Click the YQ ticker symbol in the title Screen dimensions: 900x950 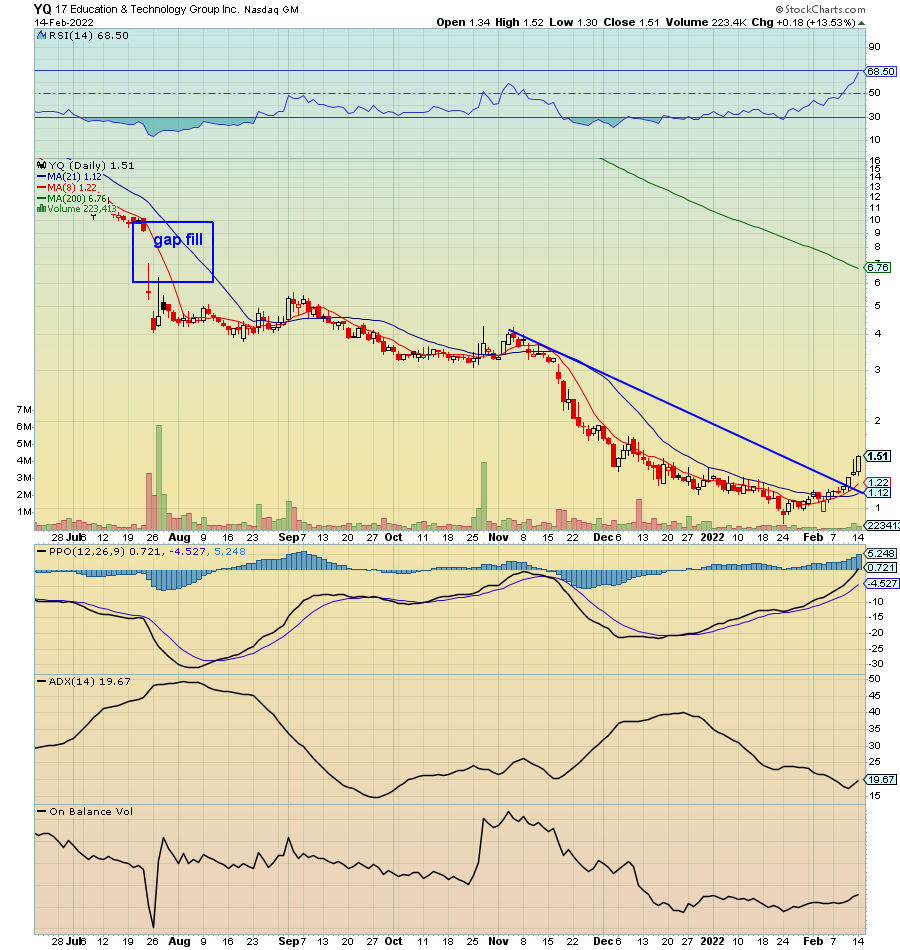42,9
